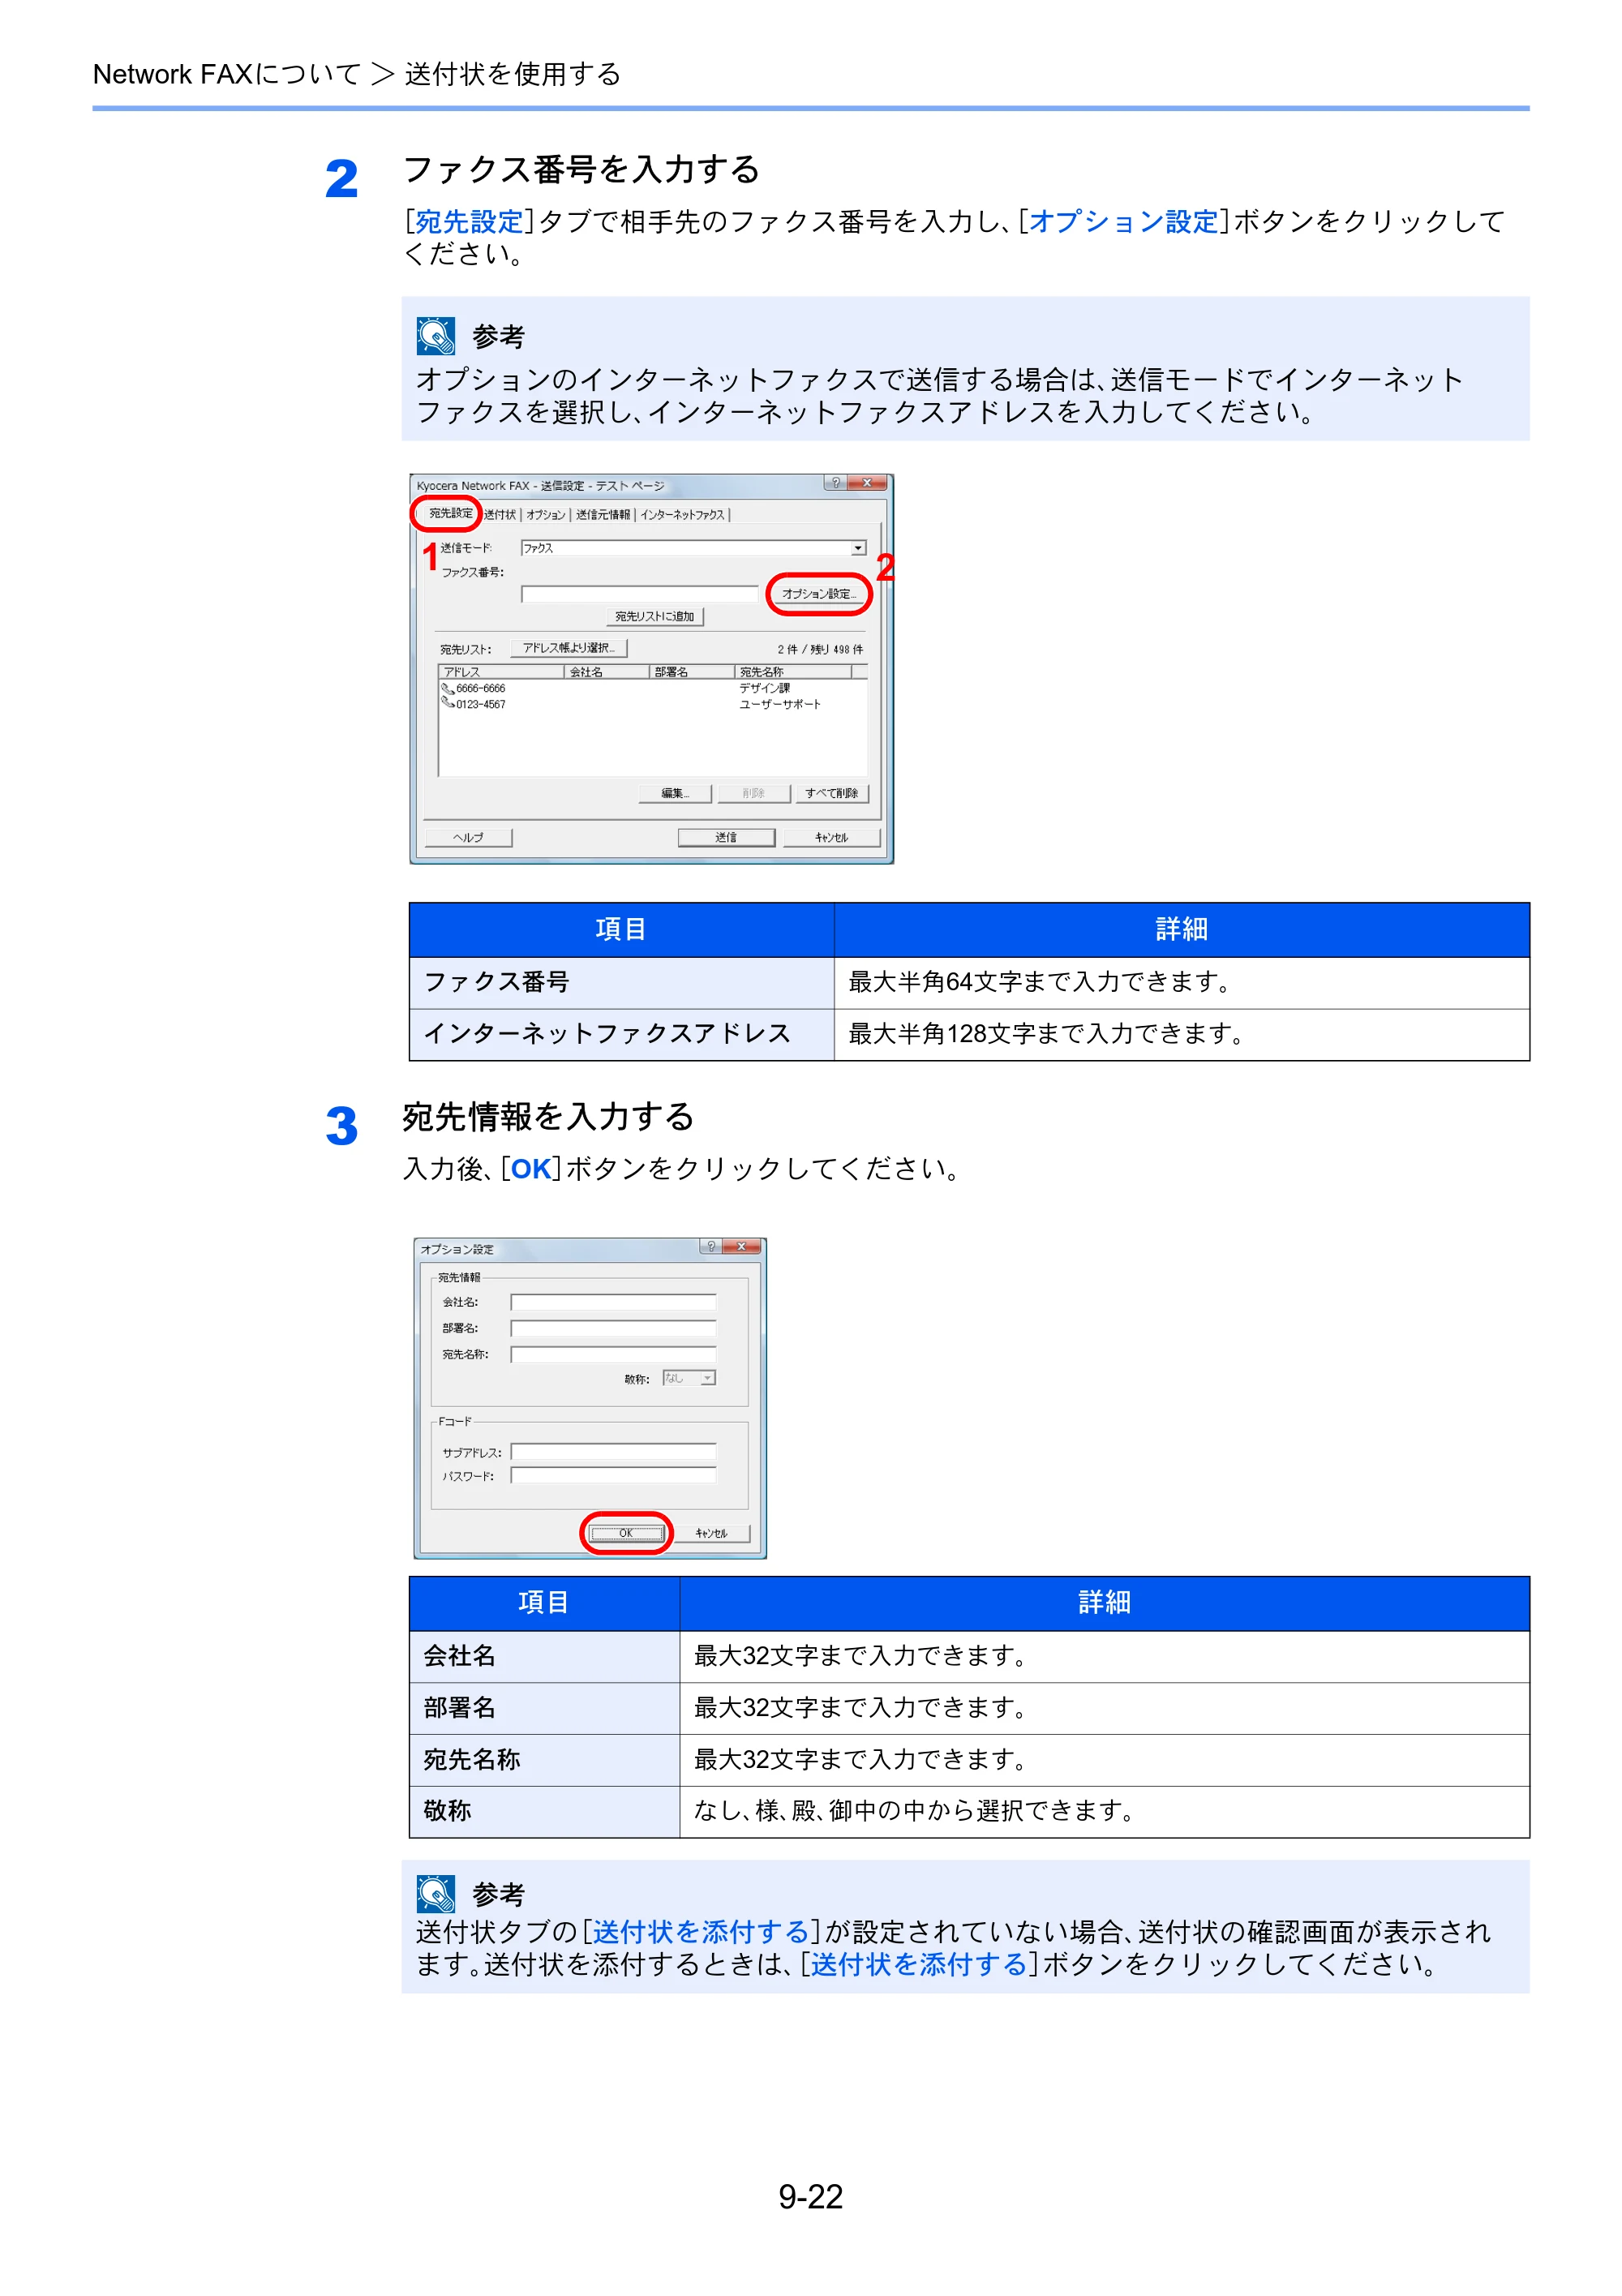Viewport: 1622px width, 2296px height.
Task: Click 宛先リストに追加 button
Action: point(654,617)
